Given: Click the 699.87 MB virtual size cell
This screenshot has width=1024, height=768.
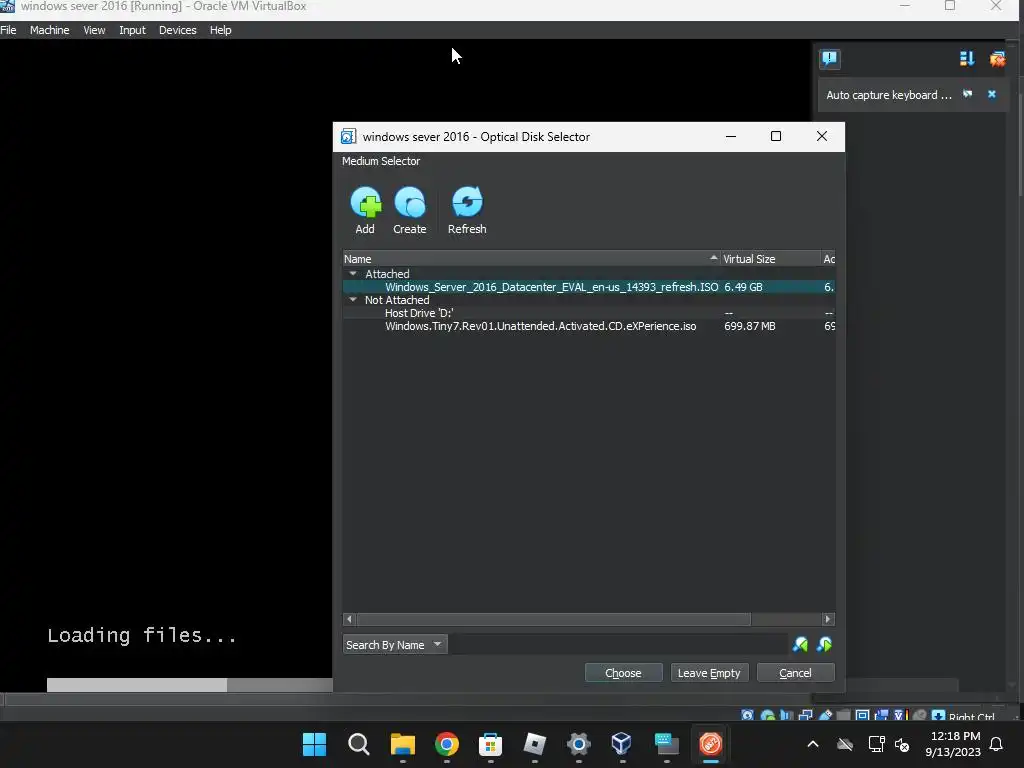Looking at the screenshot, I should pos(750,326).
